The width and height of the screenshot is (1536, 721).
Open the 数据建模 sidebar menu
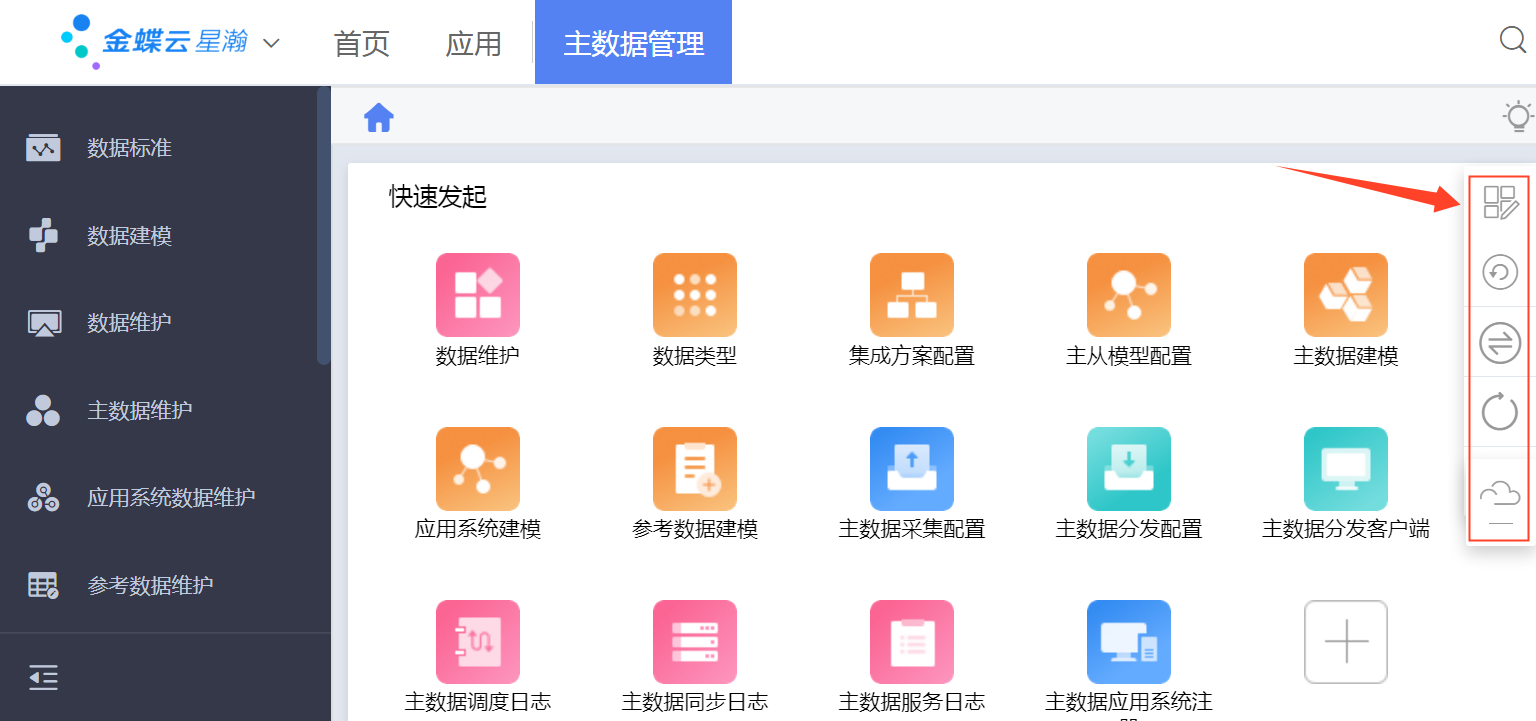pyautogui.click(x=165, y=236)
